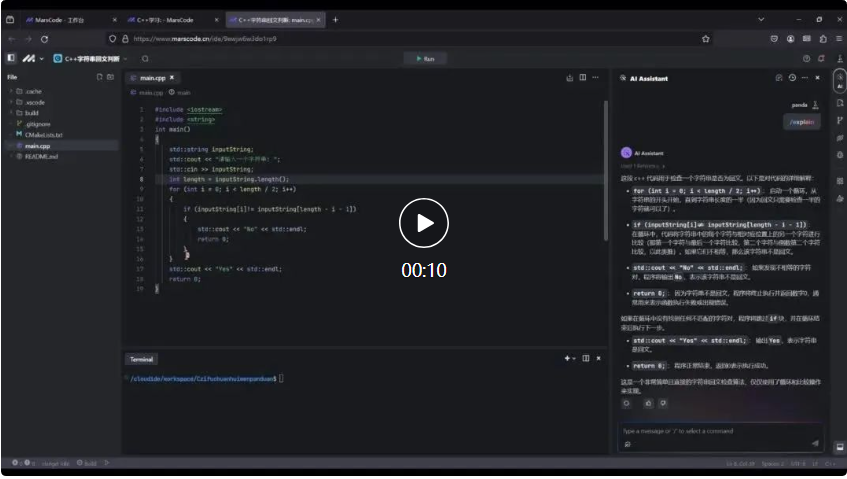The image size is (847, 479).
Task: Like the AI response with thumbs up
Action: [x=647, y=403]
